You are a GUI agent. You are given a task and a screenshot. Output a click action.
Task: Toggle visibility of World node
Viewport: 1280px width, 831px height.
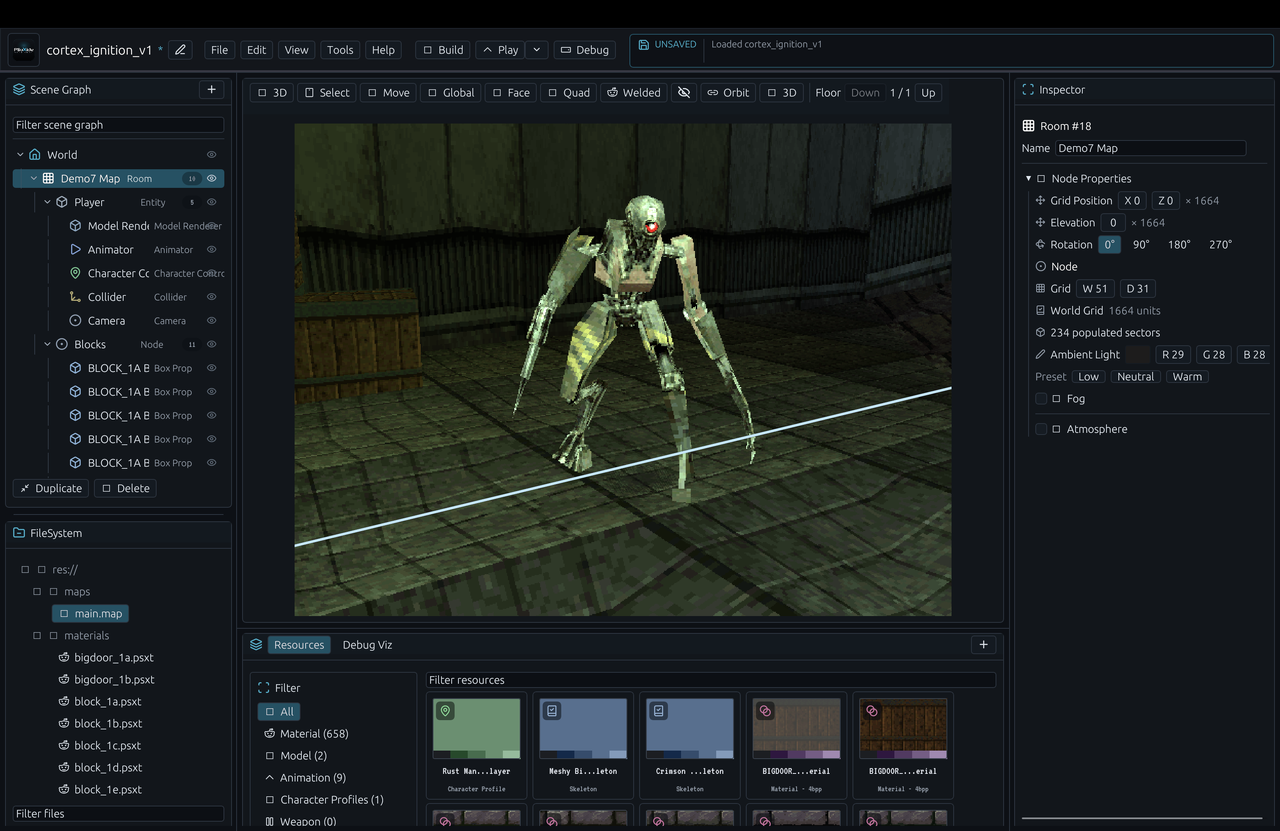click(x=212, y=154)
